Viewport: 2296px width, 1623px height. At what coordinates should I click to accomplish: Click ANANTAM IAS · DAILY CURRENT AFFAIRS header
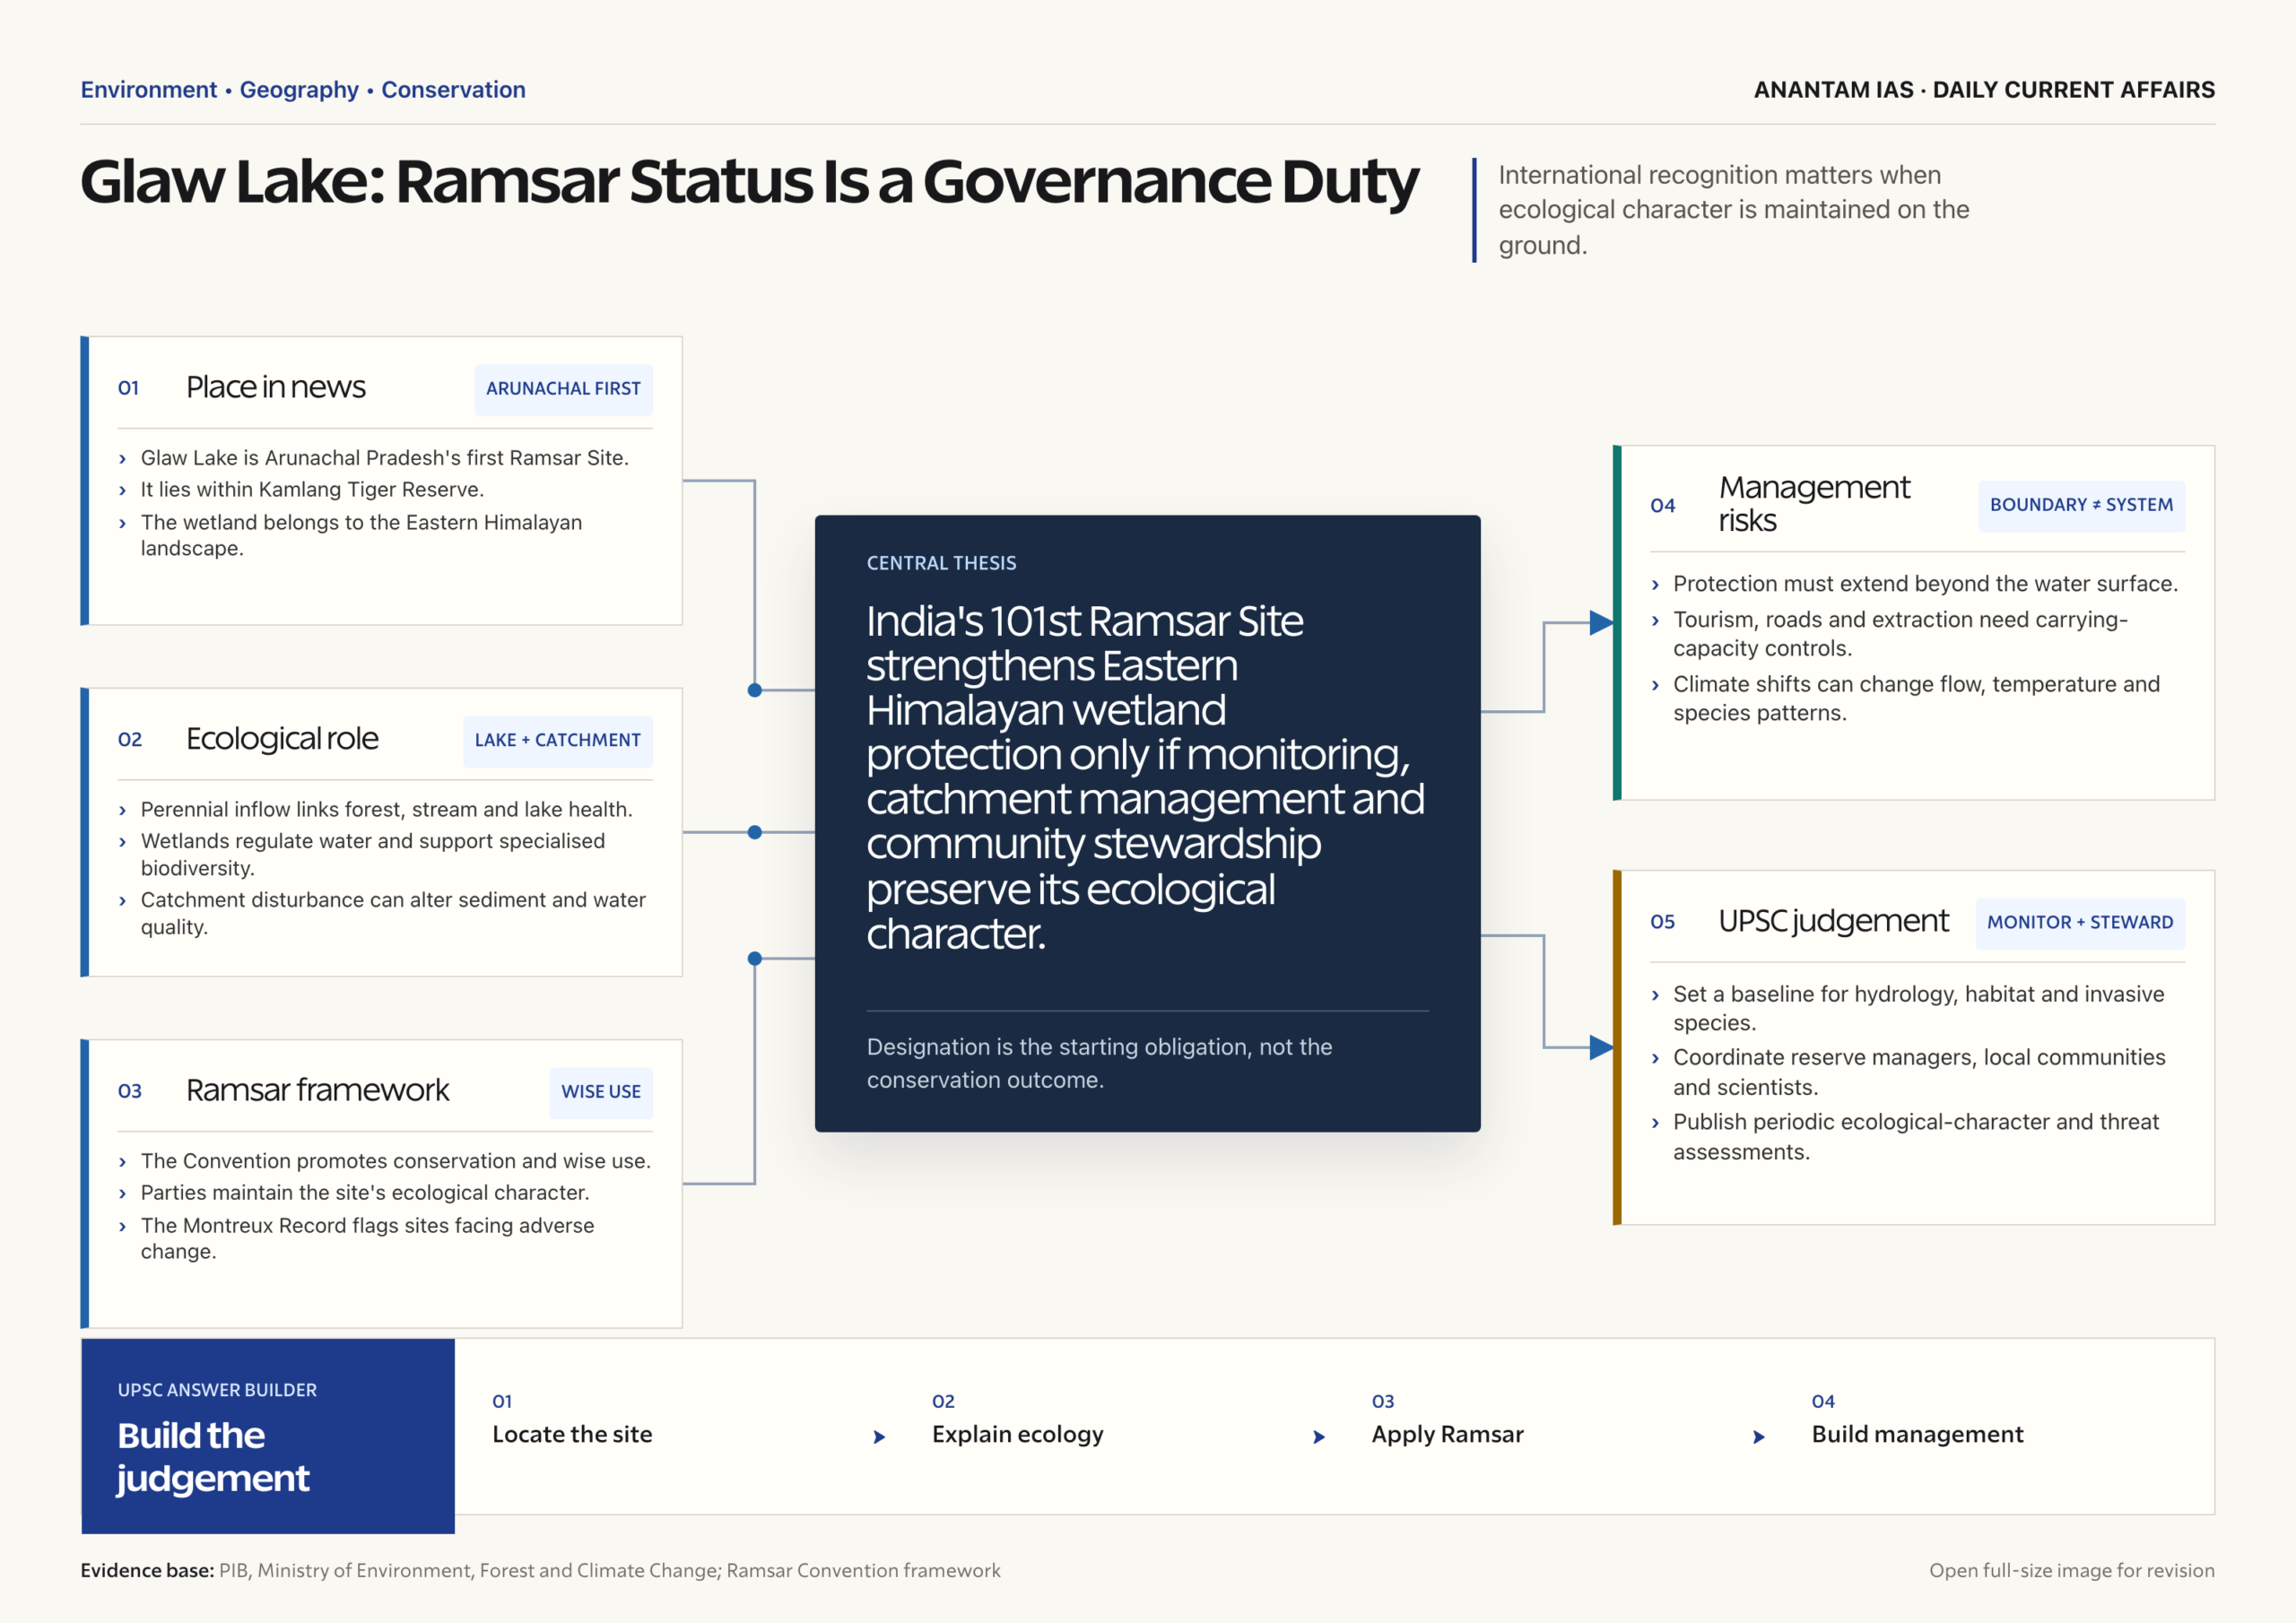[1984, 90]
